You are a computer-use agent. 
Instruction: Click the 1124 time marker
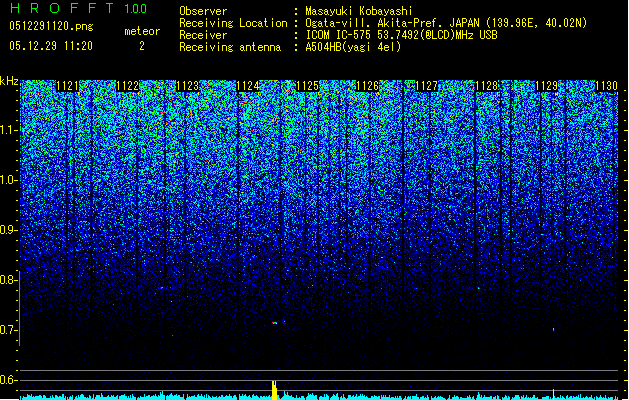pos(248,86)
